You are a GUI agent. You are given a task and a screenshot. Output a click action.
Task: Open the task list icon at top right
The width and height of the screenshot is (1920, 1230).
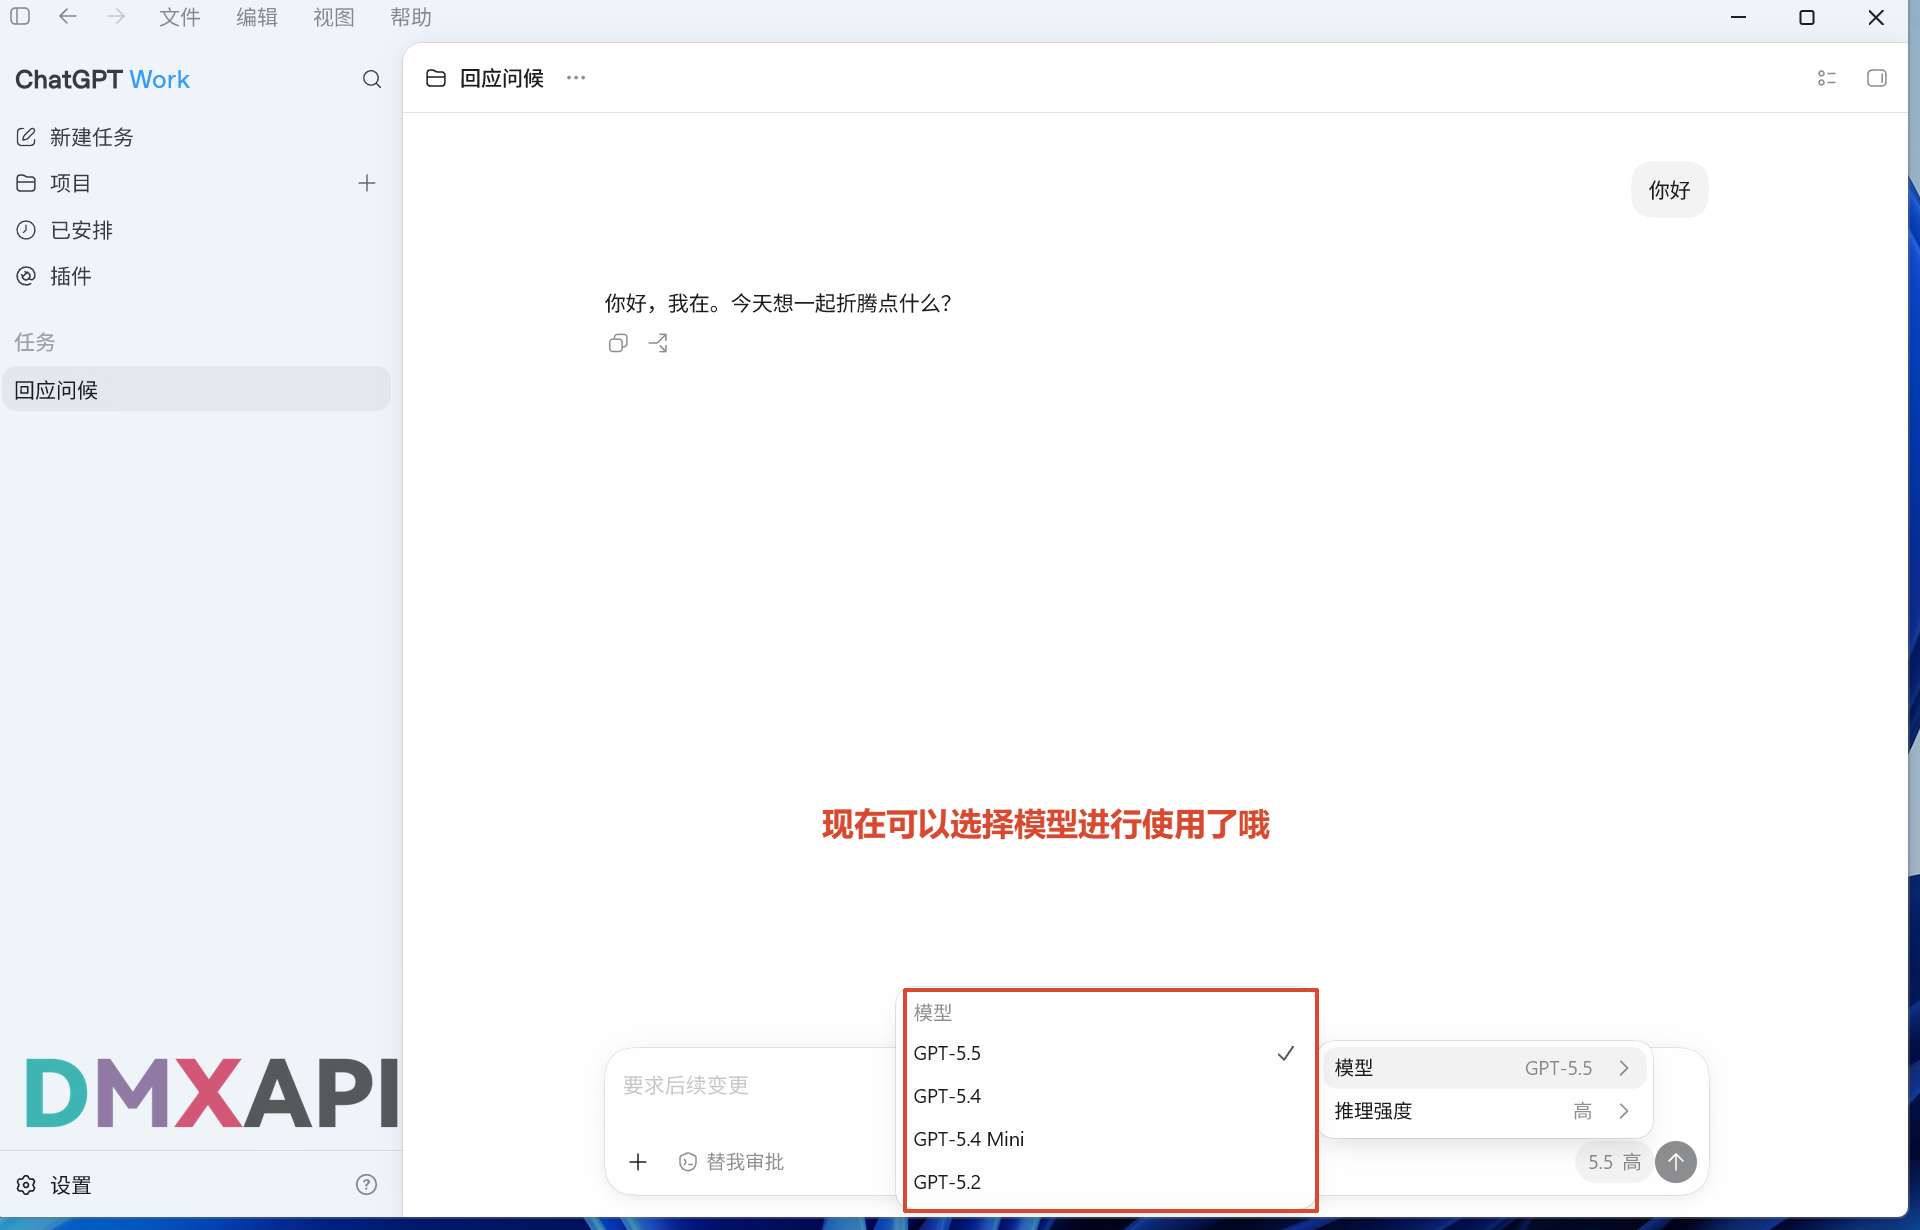(1827, 78)
